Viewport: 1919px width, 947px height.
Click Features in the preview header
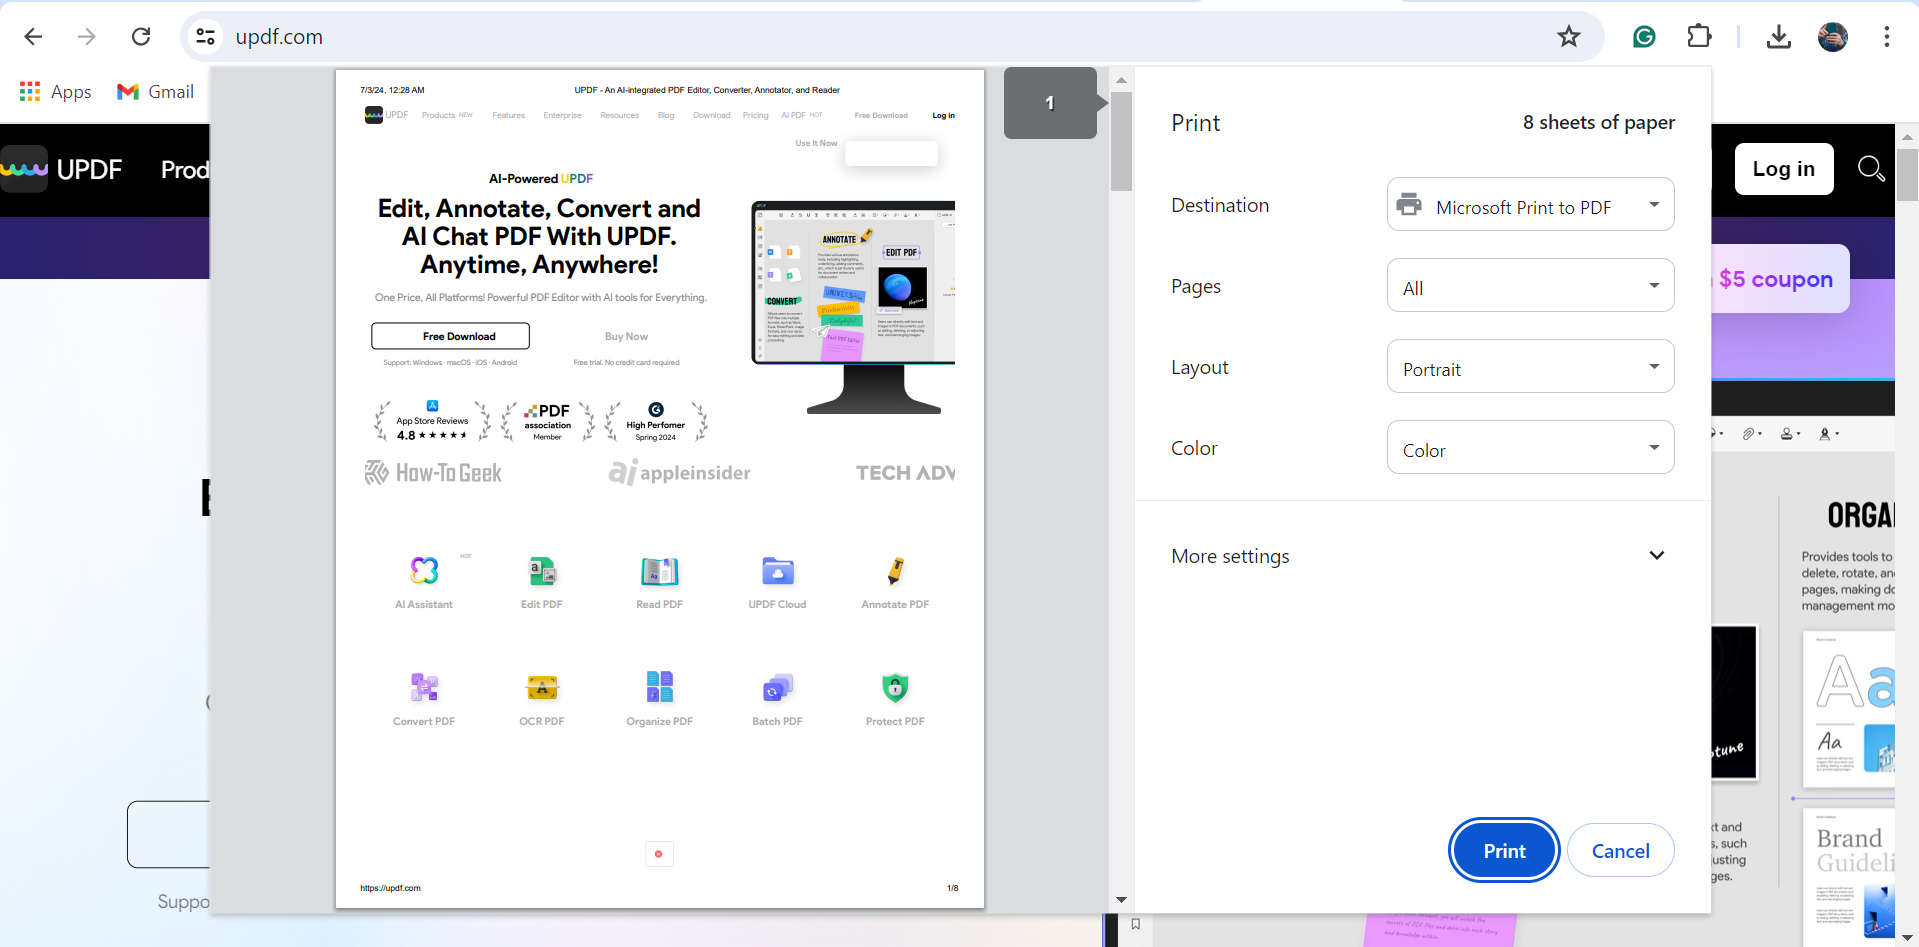pyautogui.click(x=508, y=115)
